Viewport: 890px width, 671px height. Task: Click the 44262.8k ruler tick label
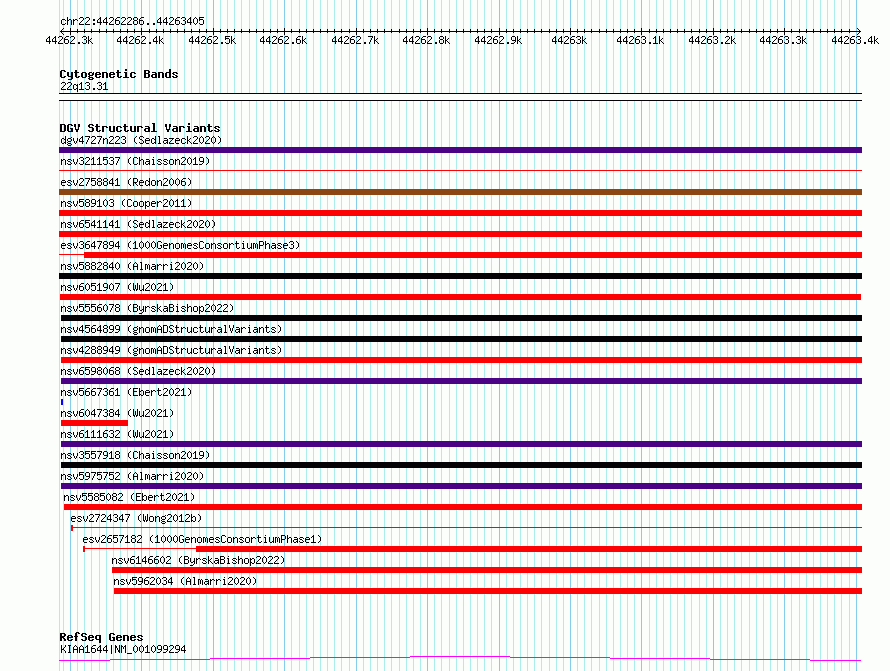pyautogui.click(x=426, y=40)
